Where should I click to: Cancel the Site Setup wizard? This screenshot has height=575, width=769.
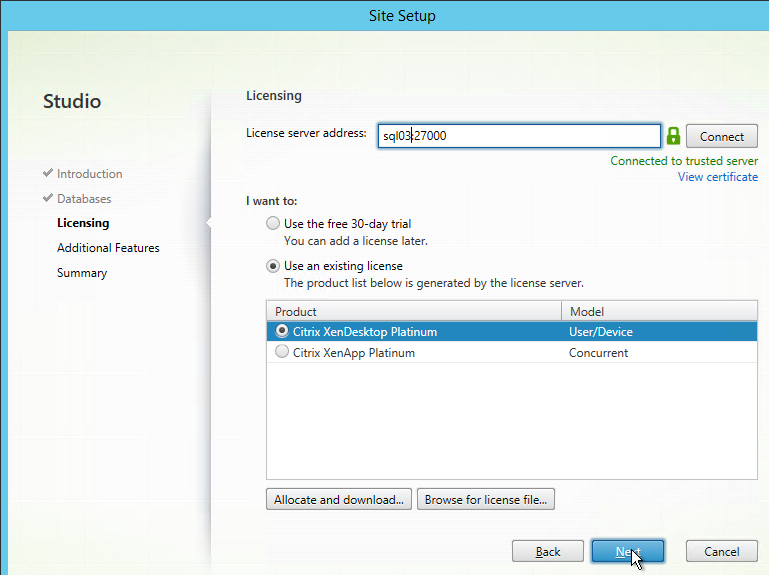(x=721, y=551)
